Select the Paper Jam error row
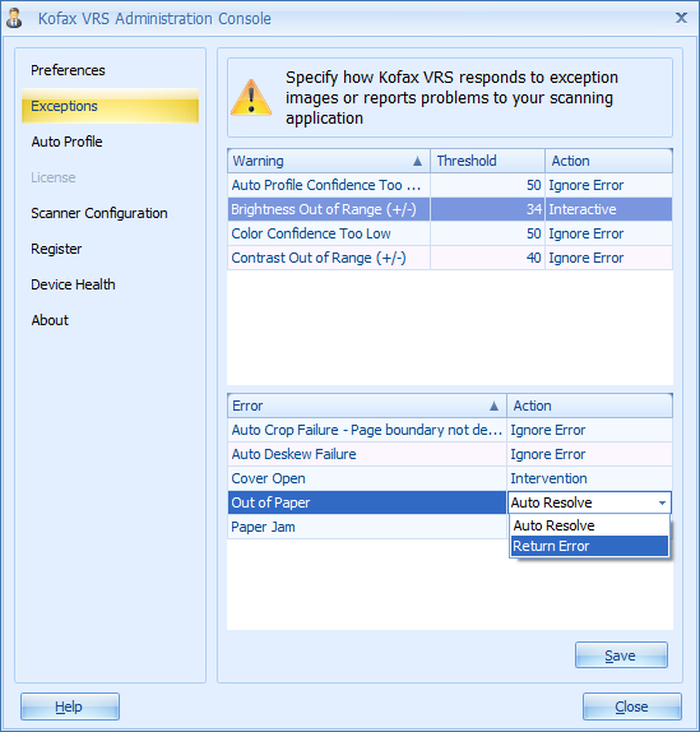The height and width of the screenshot is (732, 700). point(367,527)
